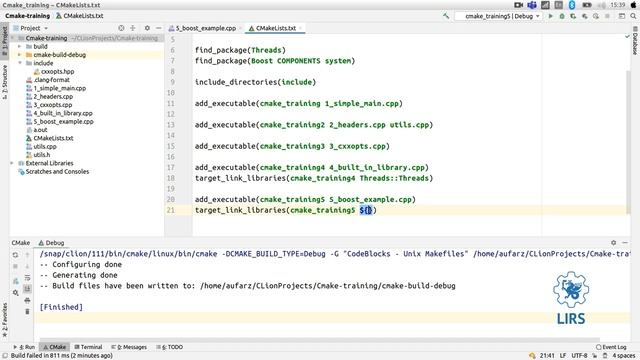Start debugging with the green bug icon

562,16
